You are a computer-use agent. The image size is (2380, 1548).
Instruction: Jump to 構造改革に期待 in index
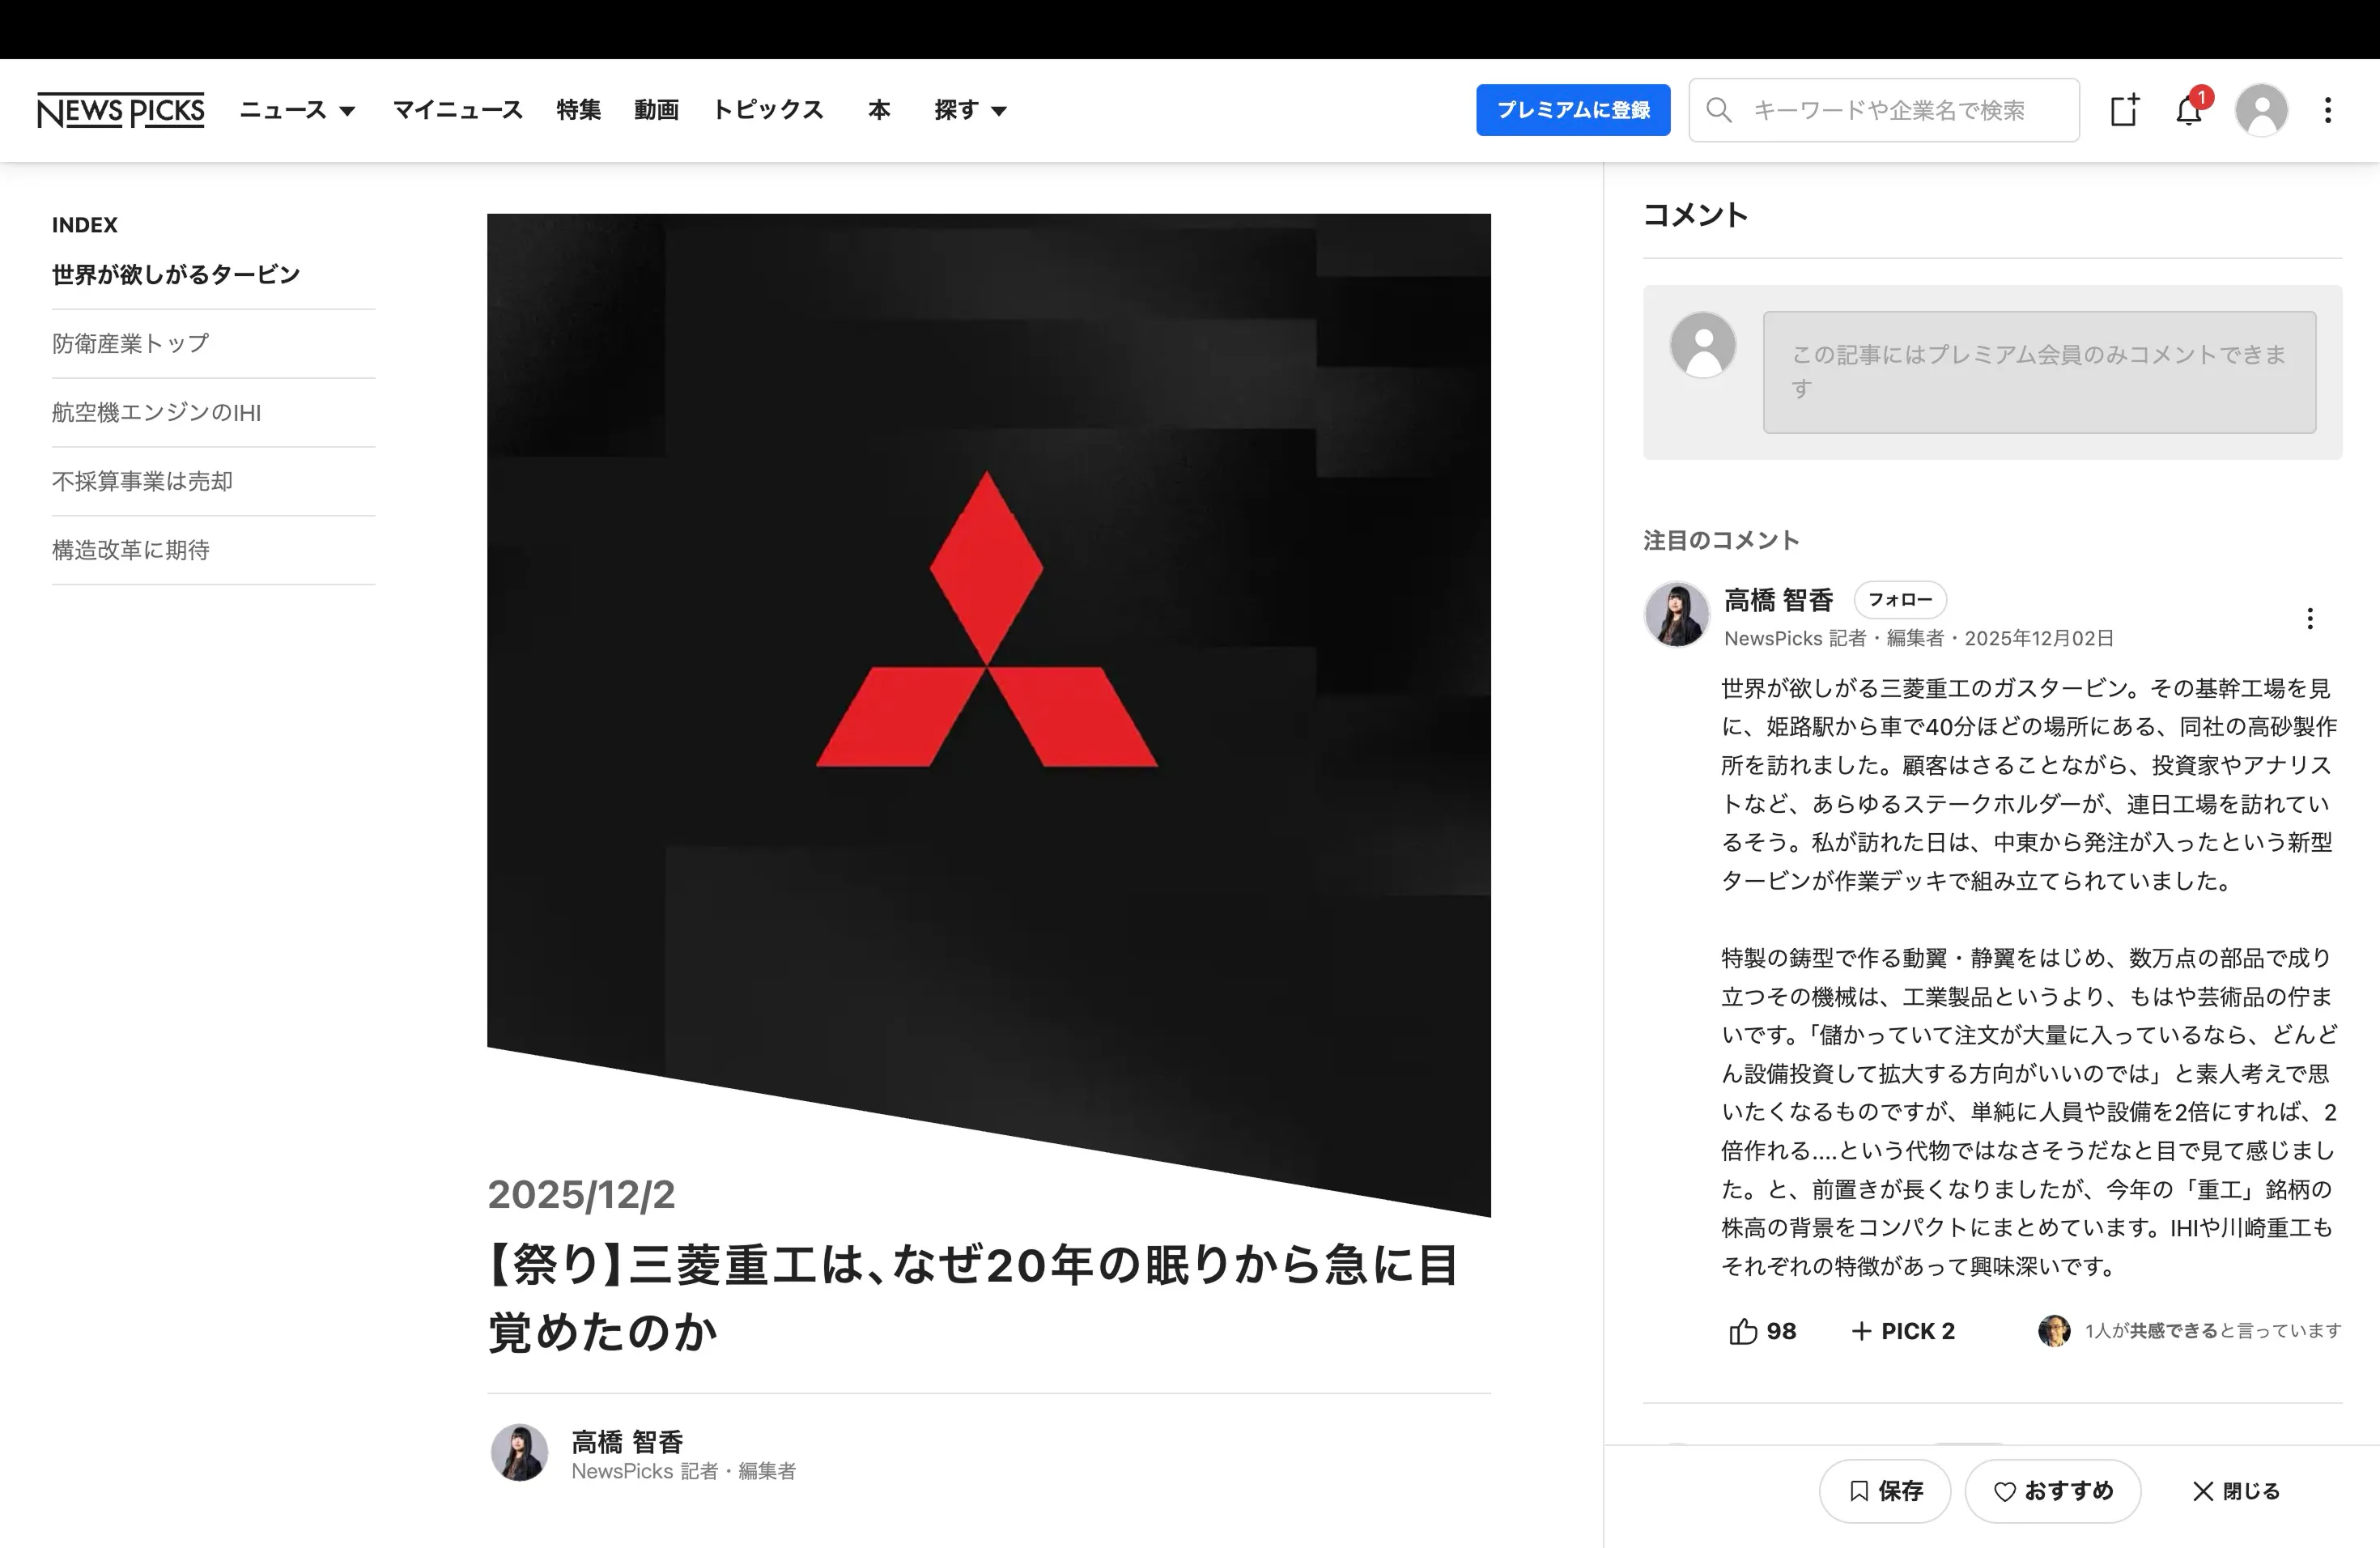pos(130,550)
